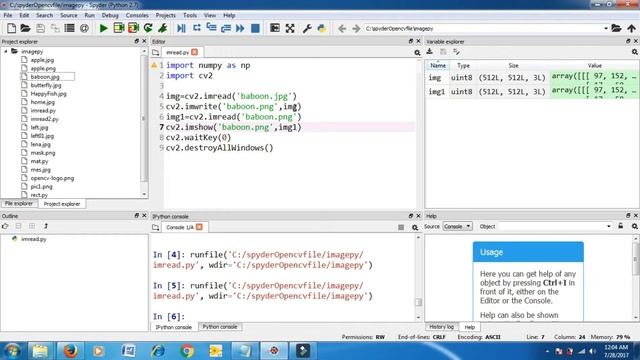
Task: Click the Variable explorer import data icon
Action: click(429, 51)
